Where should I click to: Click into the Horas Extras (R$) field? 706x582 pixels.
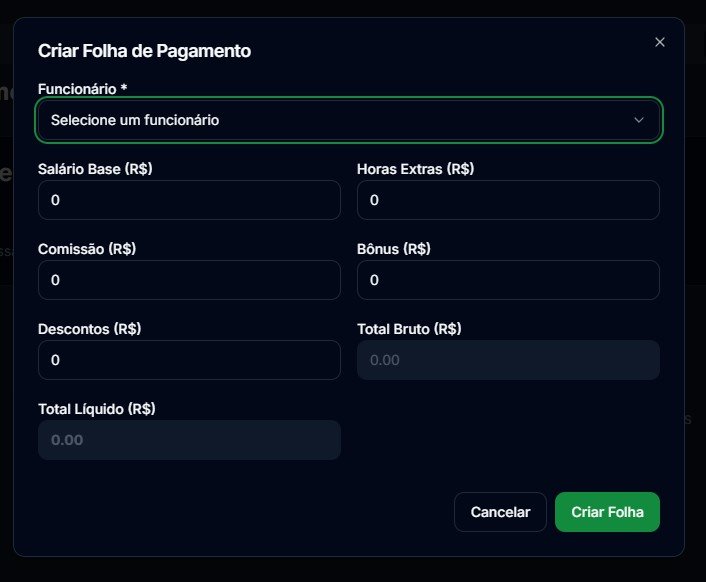[508, 200]
